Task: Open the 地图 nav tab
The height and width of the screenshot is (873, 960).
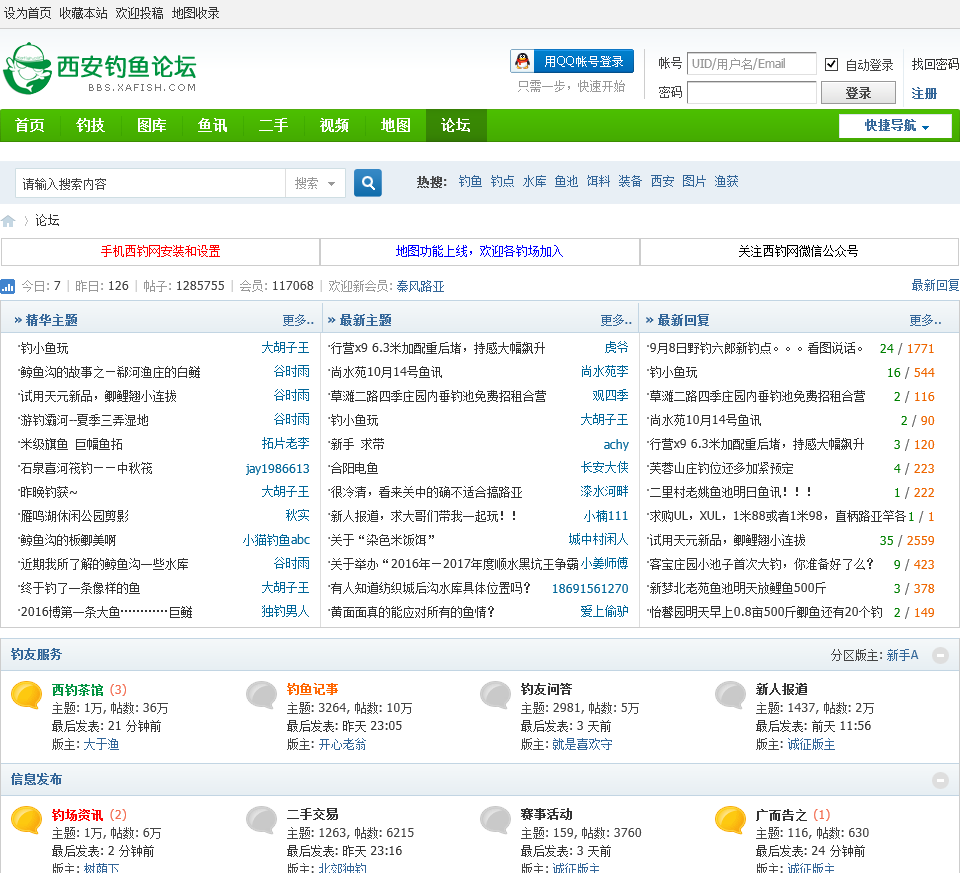Action: pos(395,126)
